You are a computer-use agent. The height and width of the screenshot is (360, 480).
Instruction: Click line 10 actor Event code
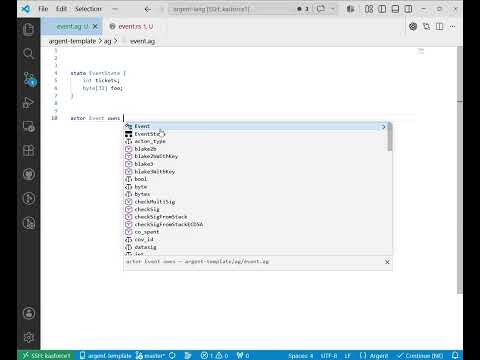click(x=95, y=118)
